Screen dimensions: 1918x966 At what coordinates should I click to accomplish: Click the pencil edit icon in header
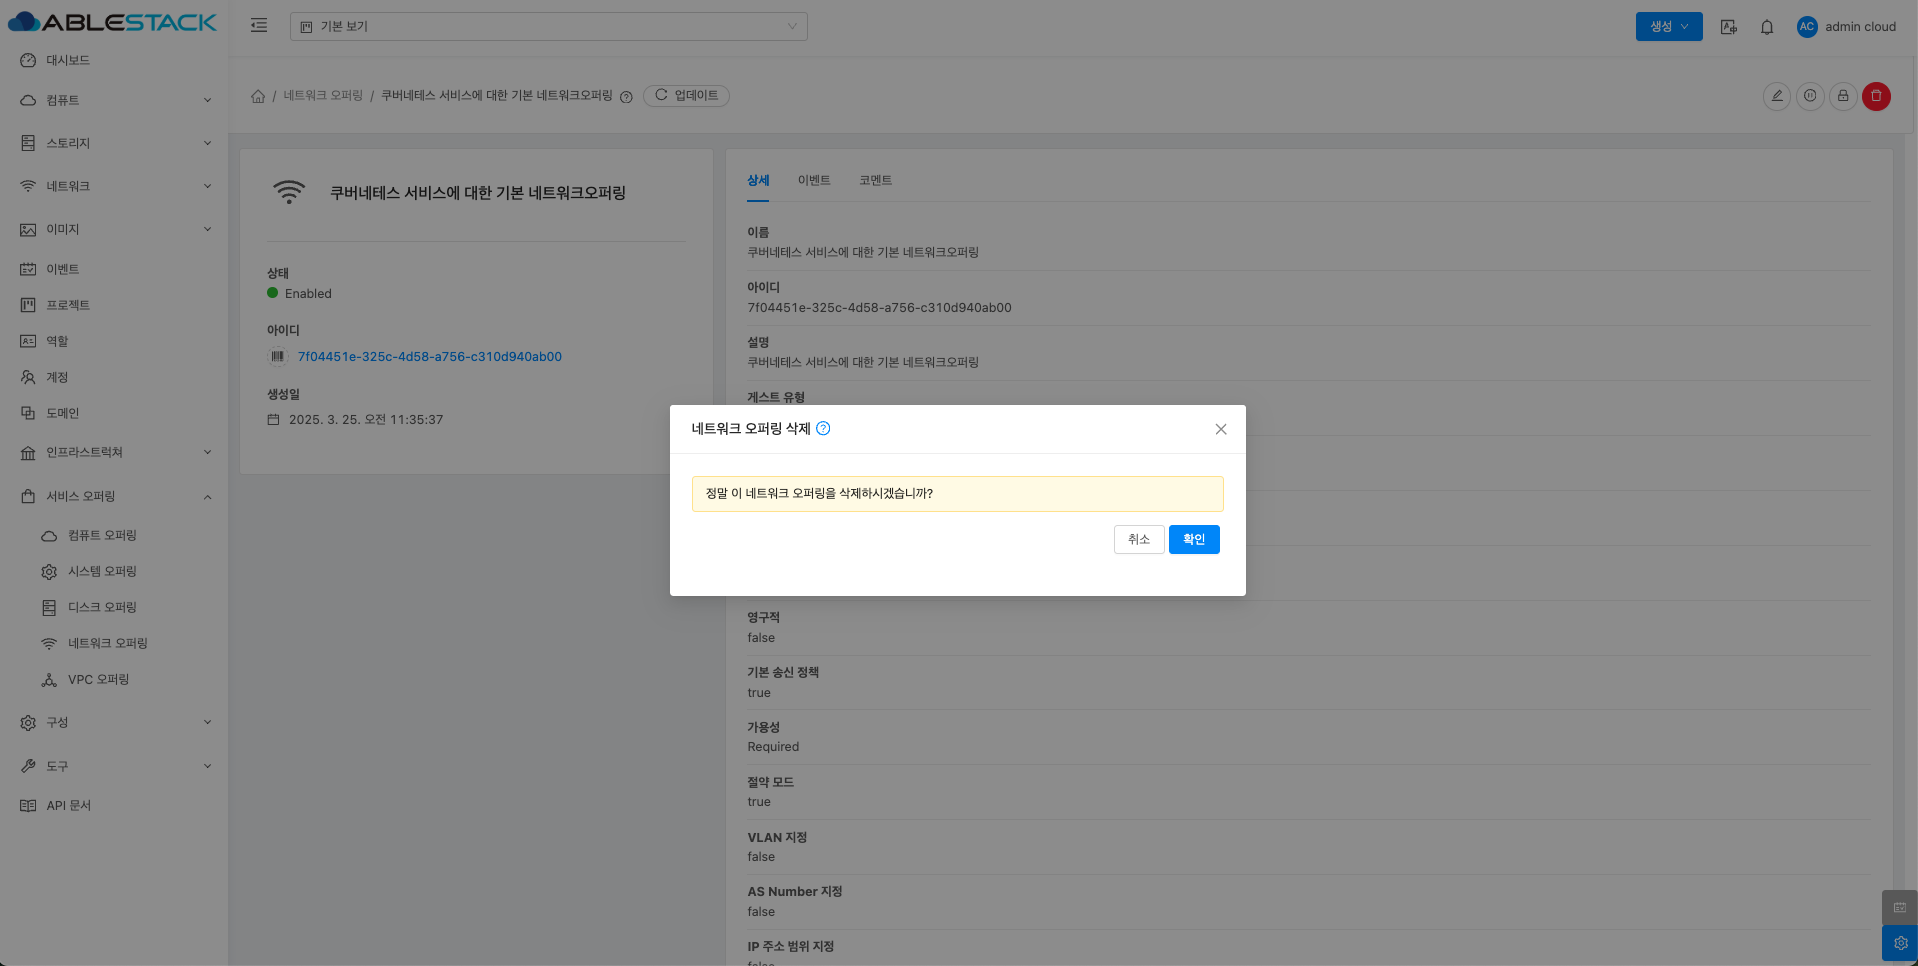coord(1777,96)
